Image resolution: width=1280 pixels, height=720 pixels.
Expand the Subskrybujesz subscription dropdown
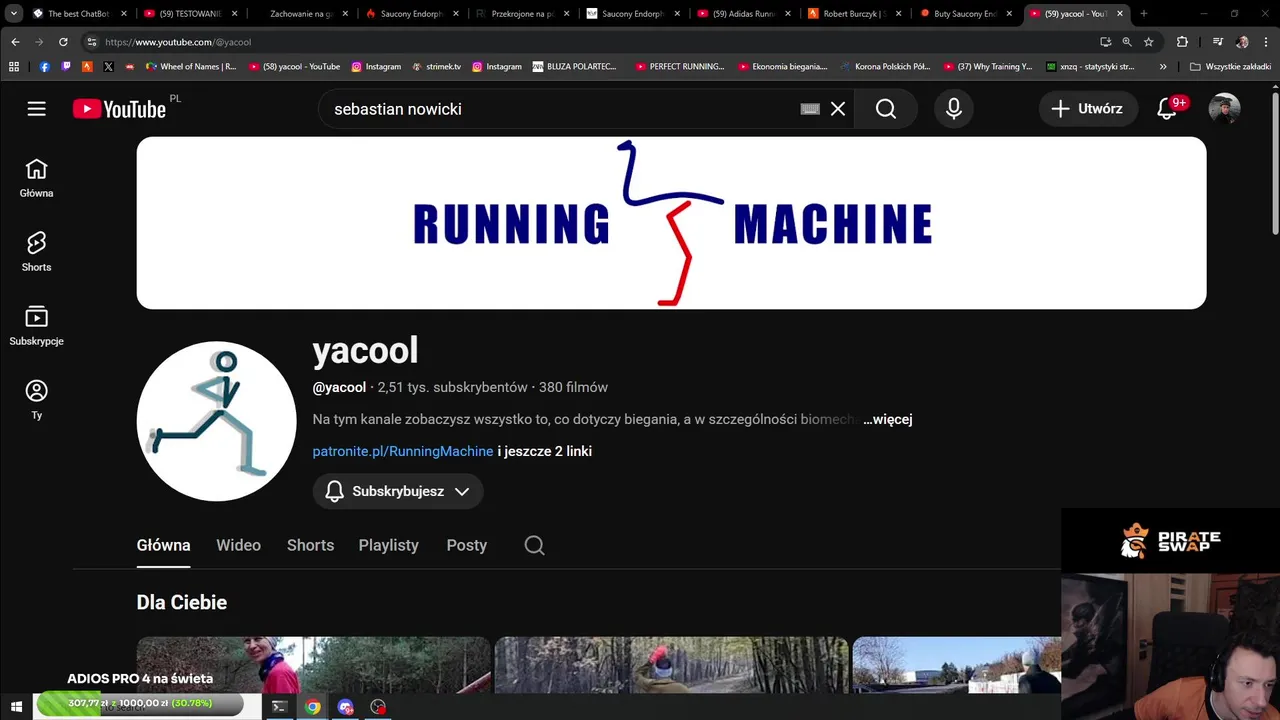(x=398, y=491)
